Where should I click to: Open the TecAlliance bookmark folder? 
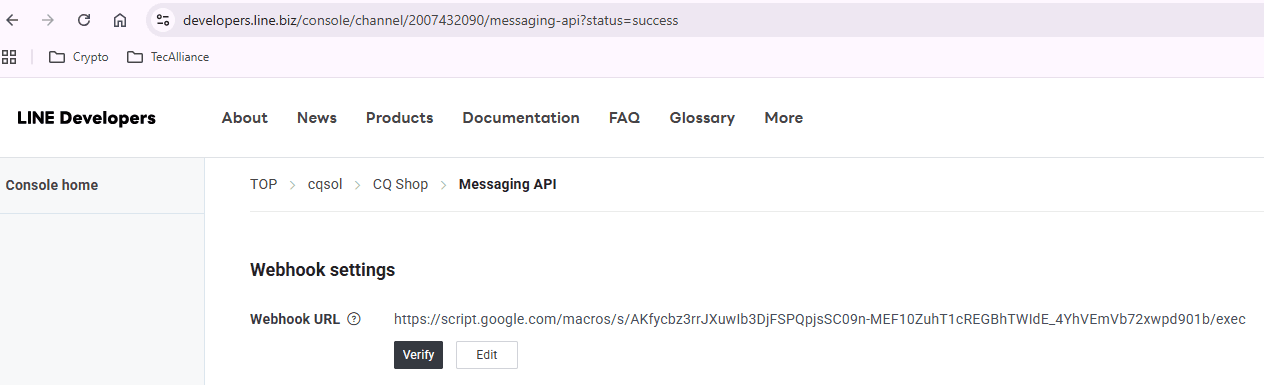(168, 57)
